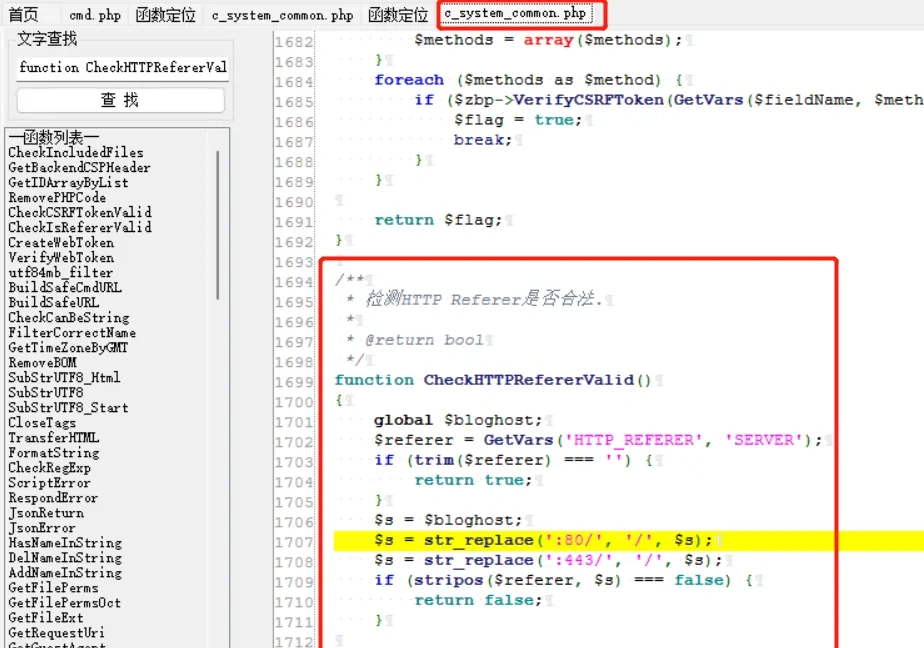Select DelNameInString in function list
This screenshot has height=648, width=924.
click(x=65, y=557)
